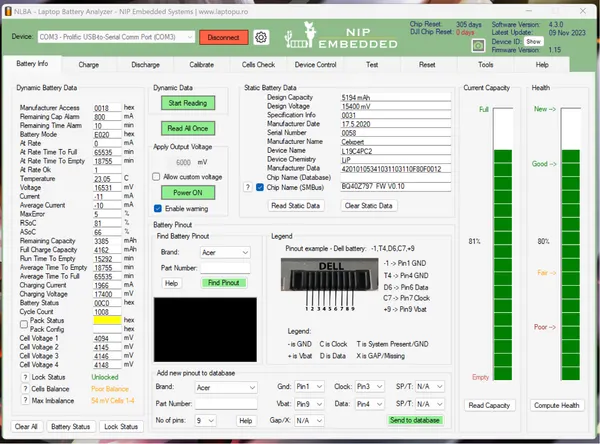Click the ? icon next to Max Imbalance

tap(24, 401)
